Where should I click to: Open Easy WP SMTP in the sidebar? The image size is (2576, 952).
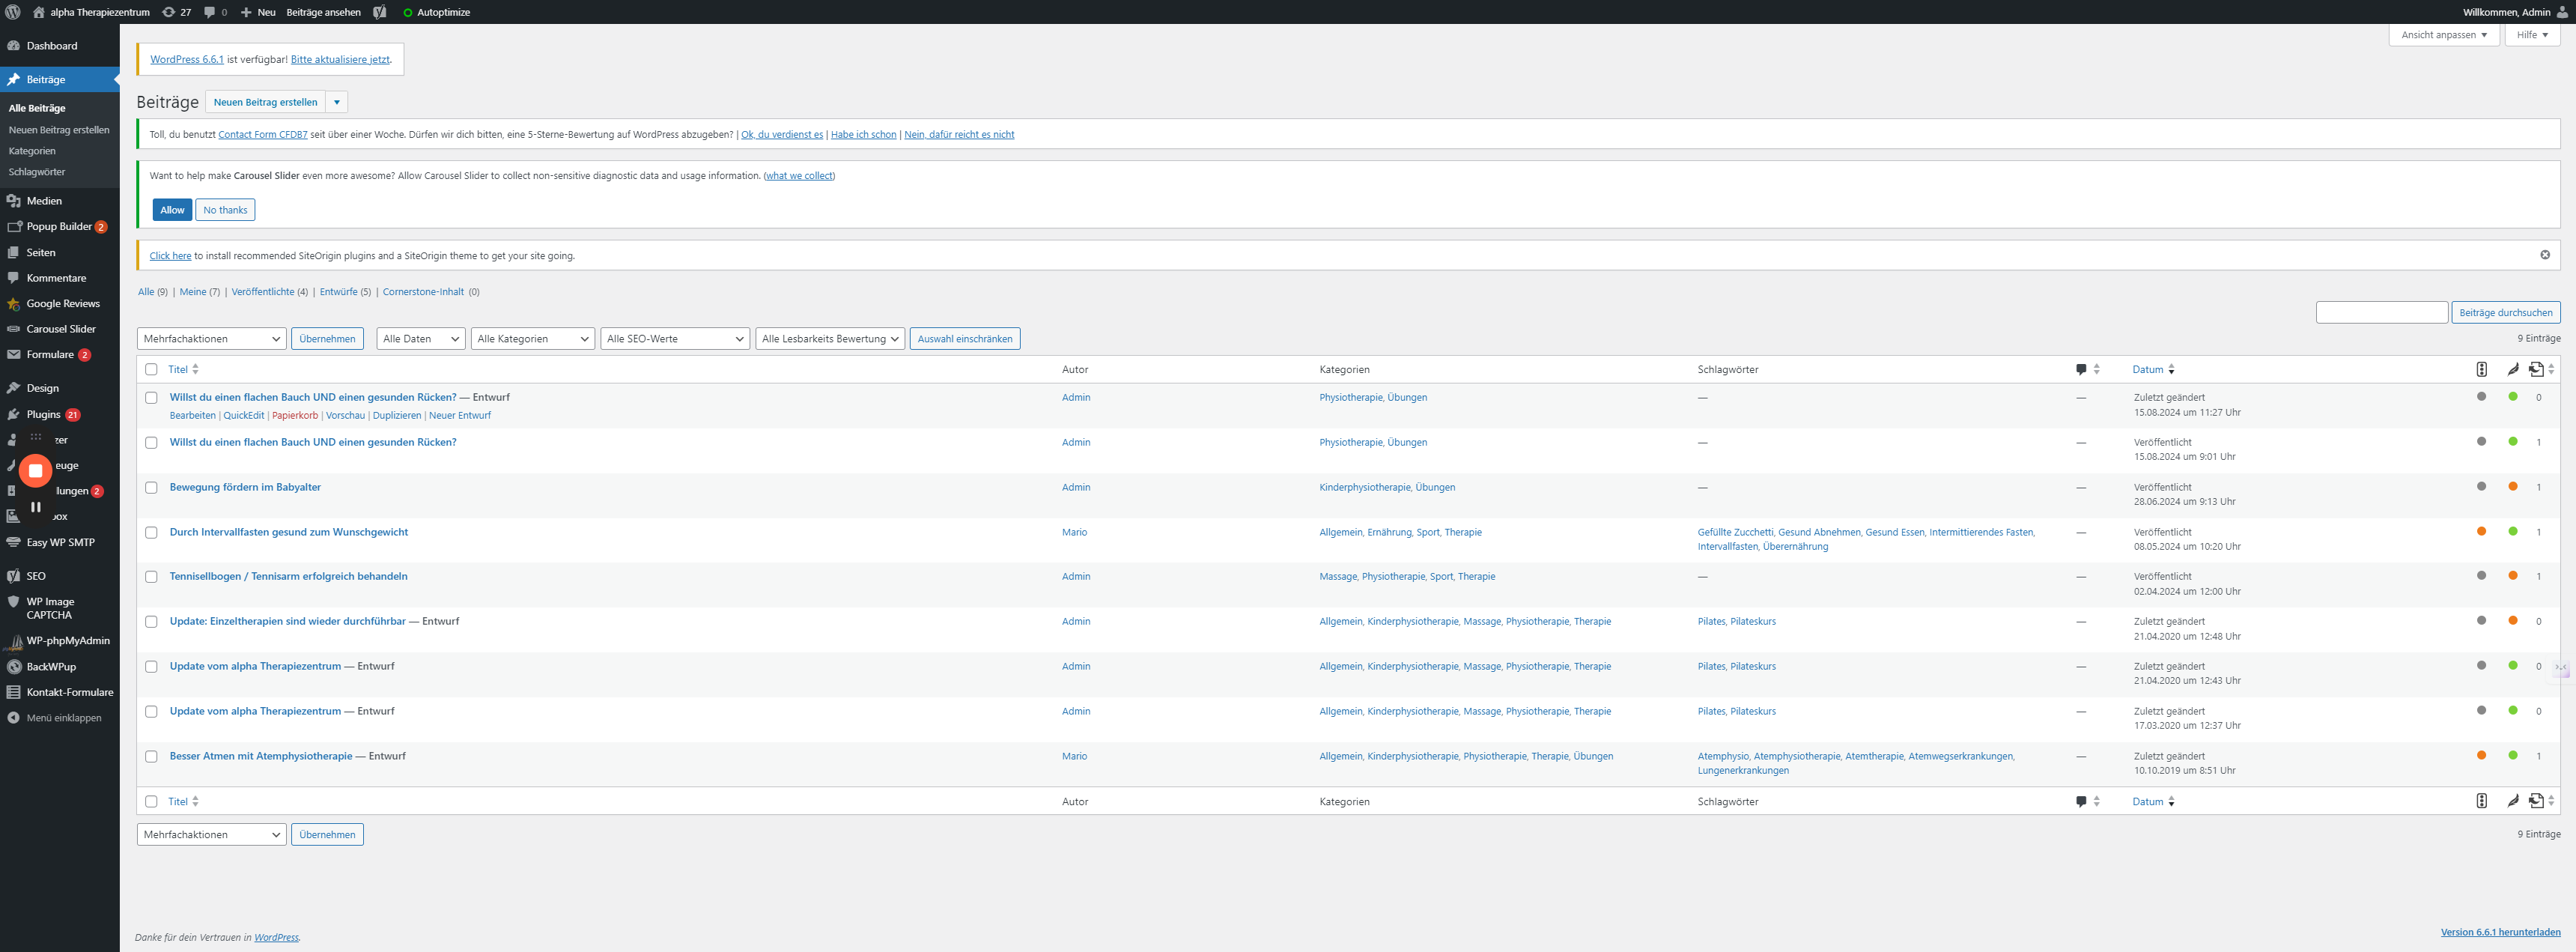click(60, 543)
